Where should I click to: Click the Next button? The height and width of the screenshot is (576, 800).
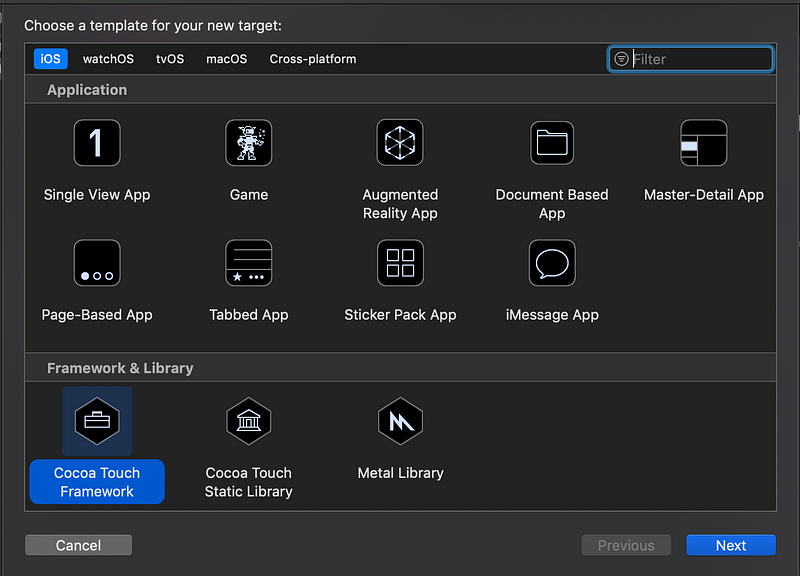pyautogui.click(x=731, y=545)
